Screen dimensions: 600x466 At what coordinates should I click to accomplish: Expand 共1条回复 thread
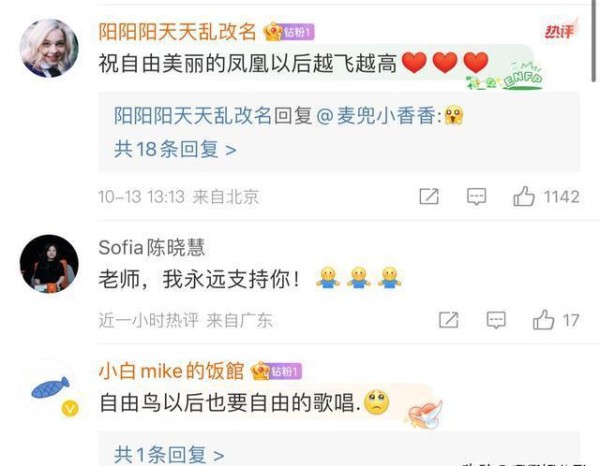coord(169,455)
